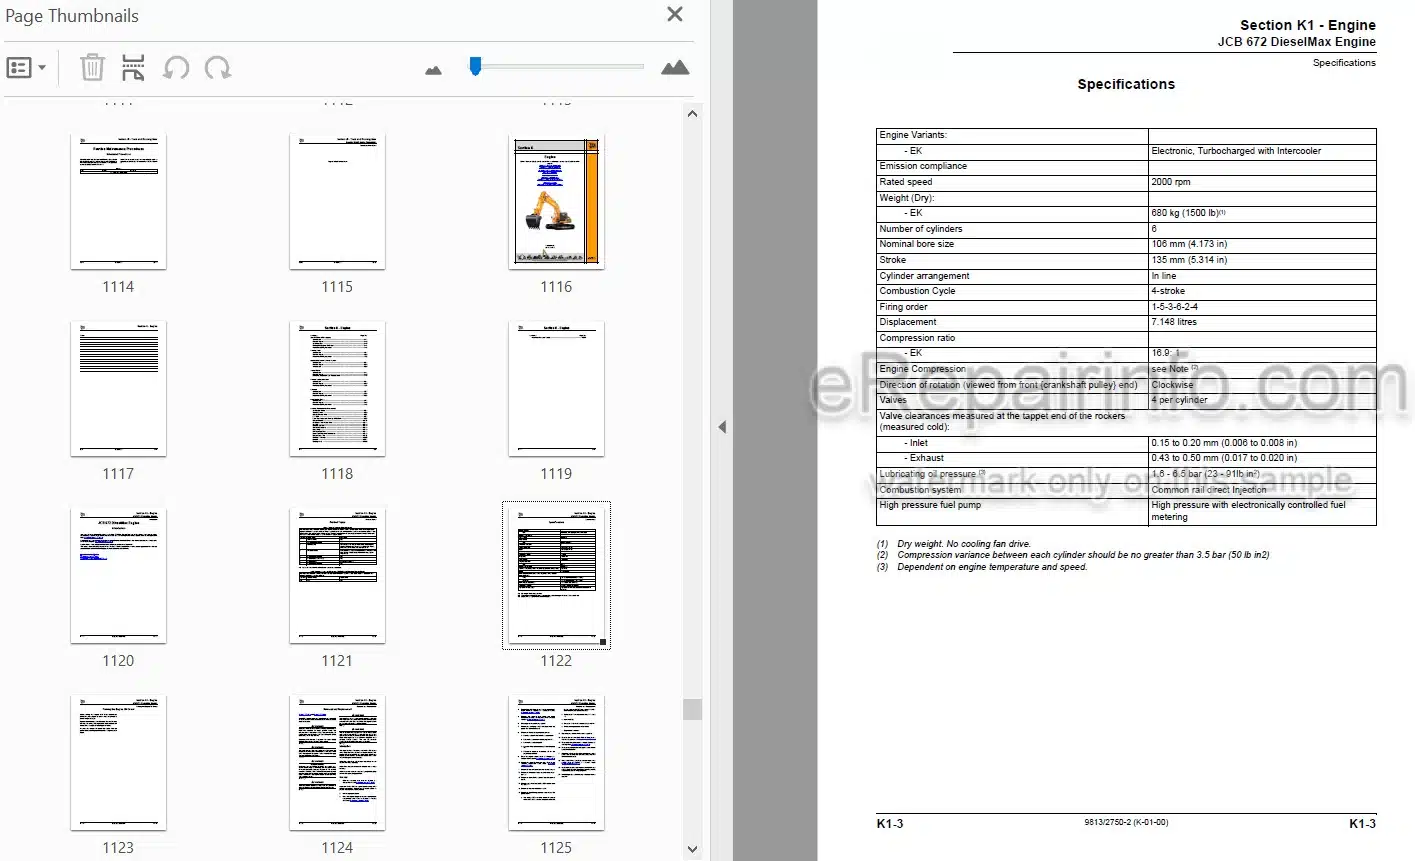Click exhaust clearance '0.43 to 0.50 mm' value
This screenshot has width=1415, height=861.
point(1224,458)
